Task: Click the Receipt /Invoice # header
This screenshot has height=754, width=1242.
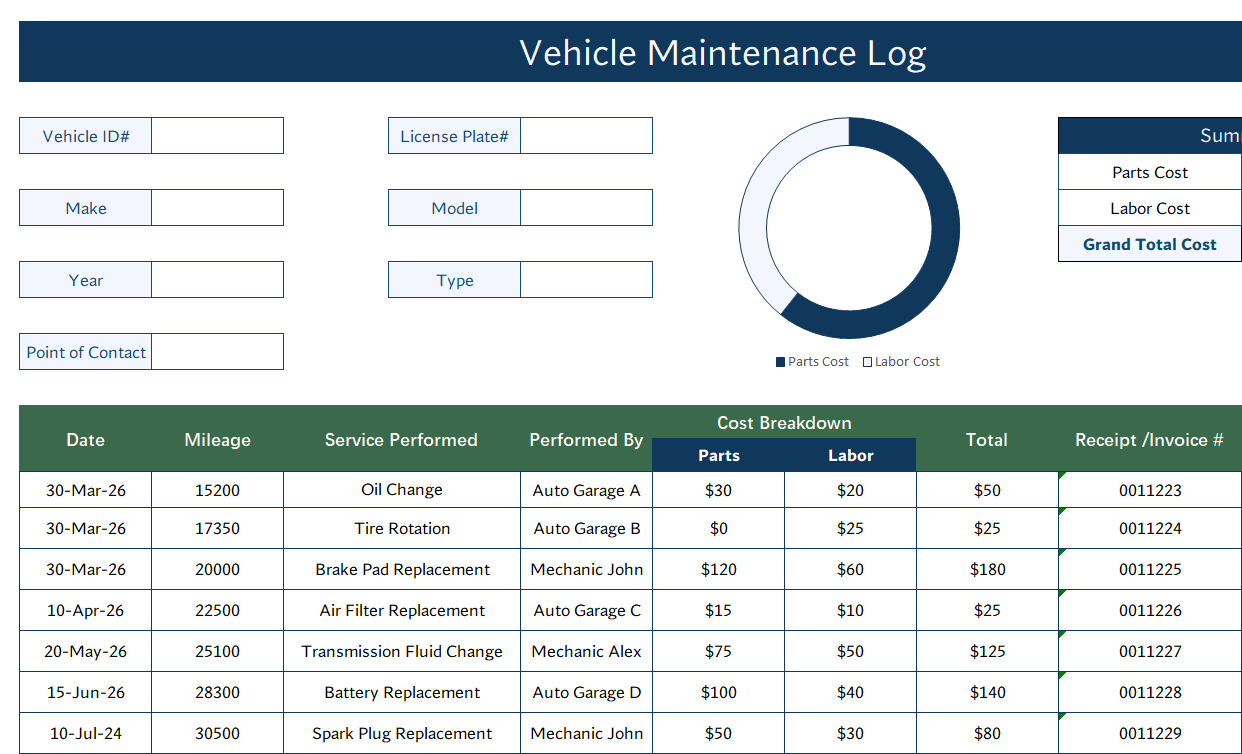Action: 1150,439
